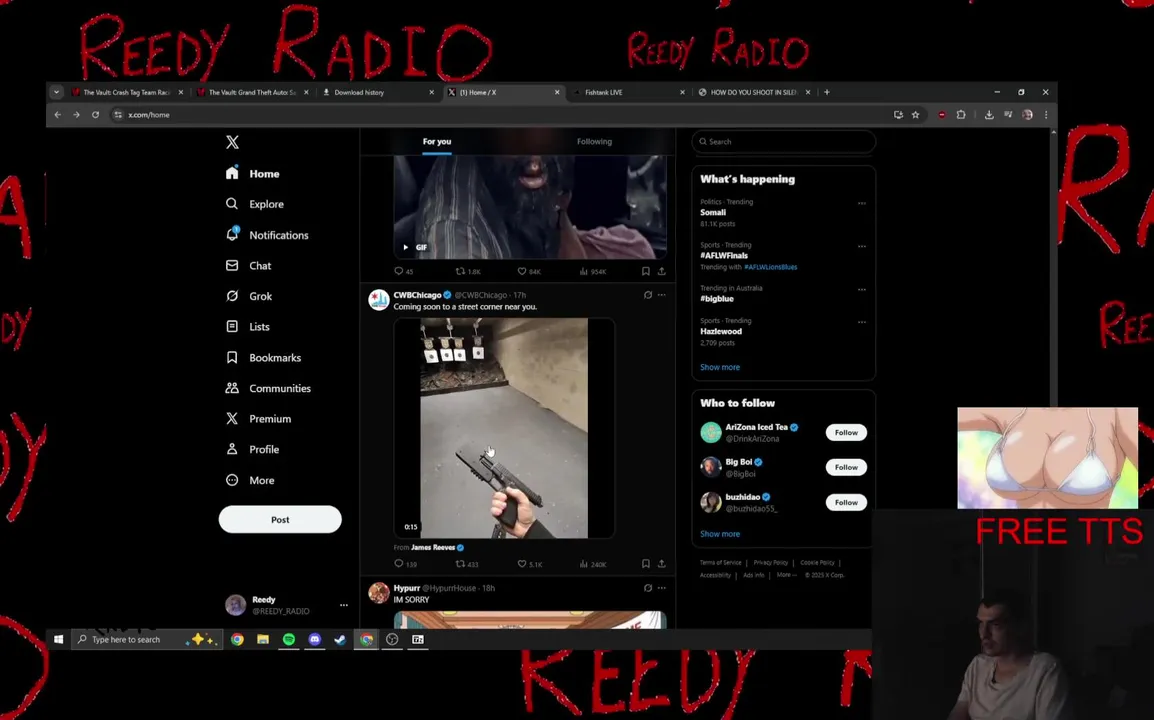Repost the GIF post with 1.8K reposts
The image size is (1154, 720).
[467, 272]
